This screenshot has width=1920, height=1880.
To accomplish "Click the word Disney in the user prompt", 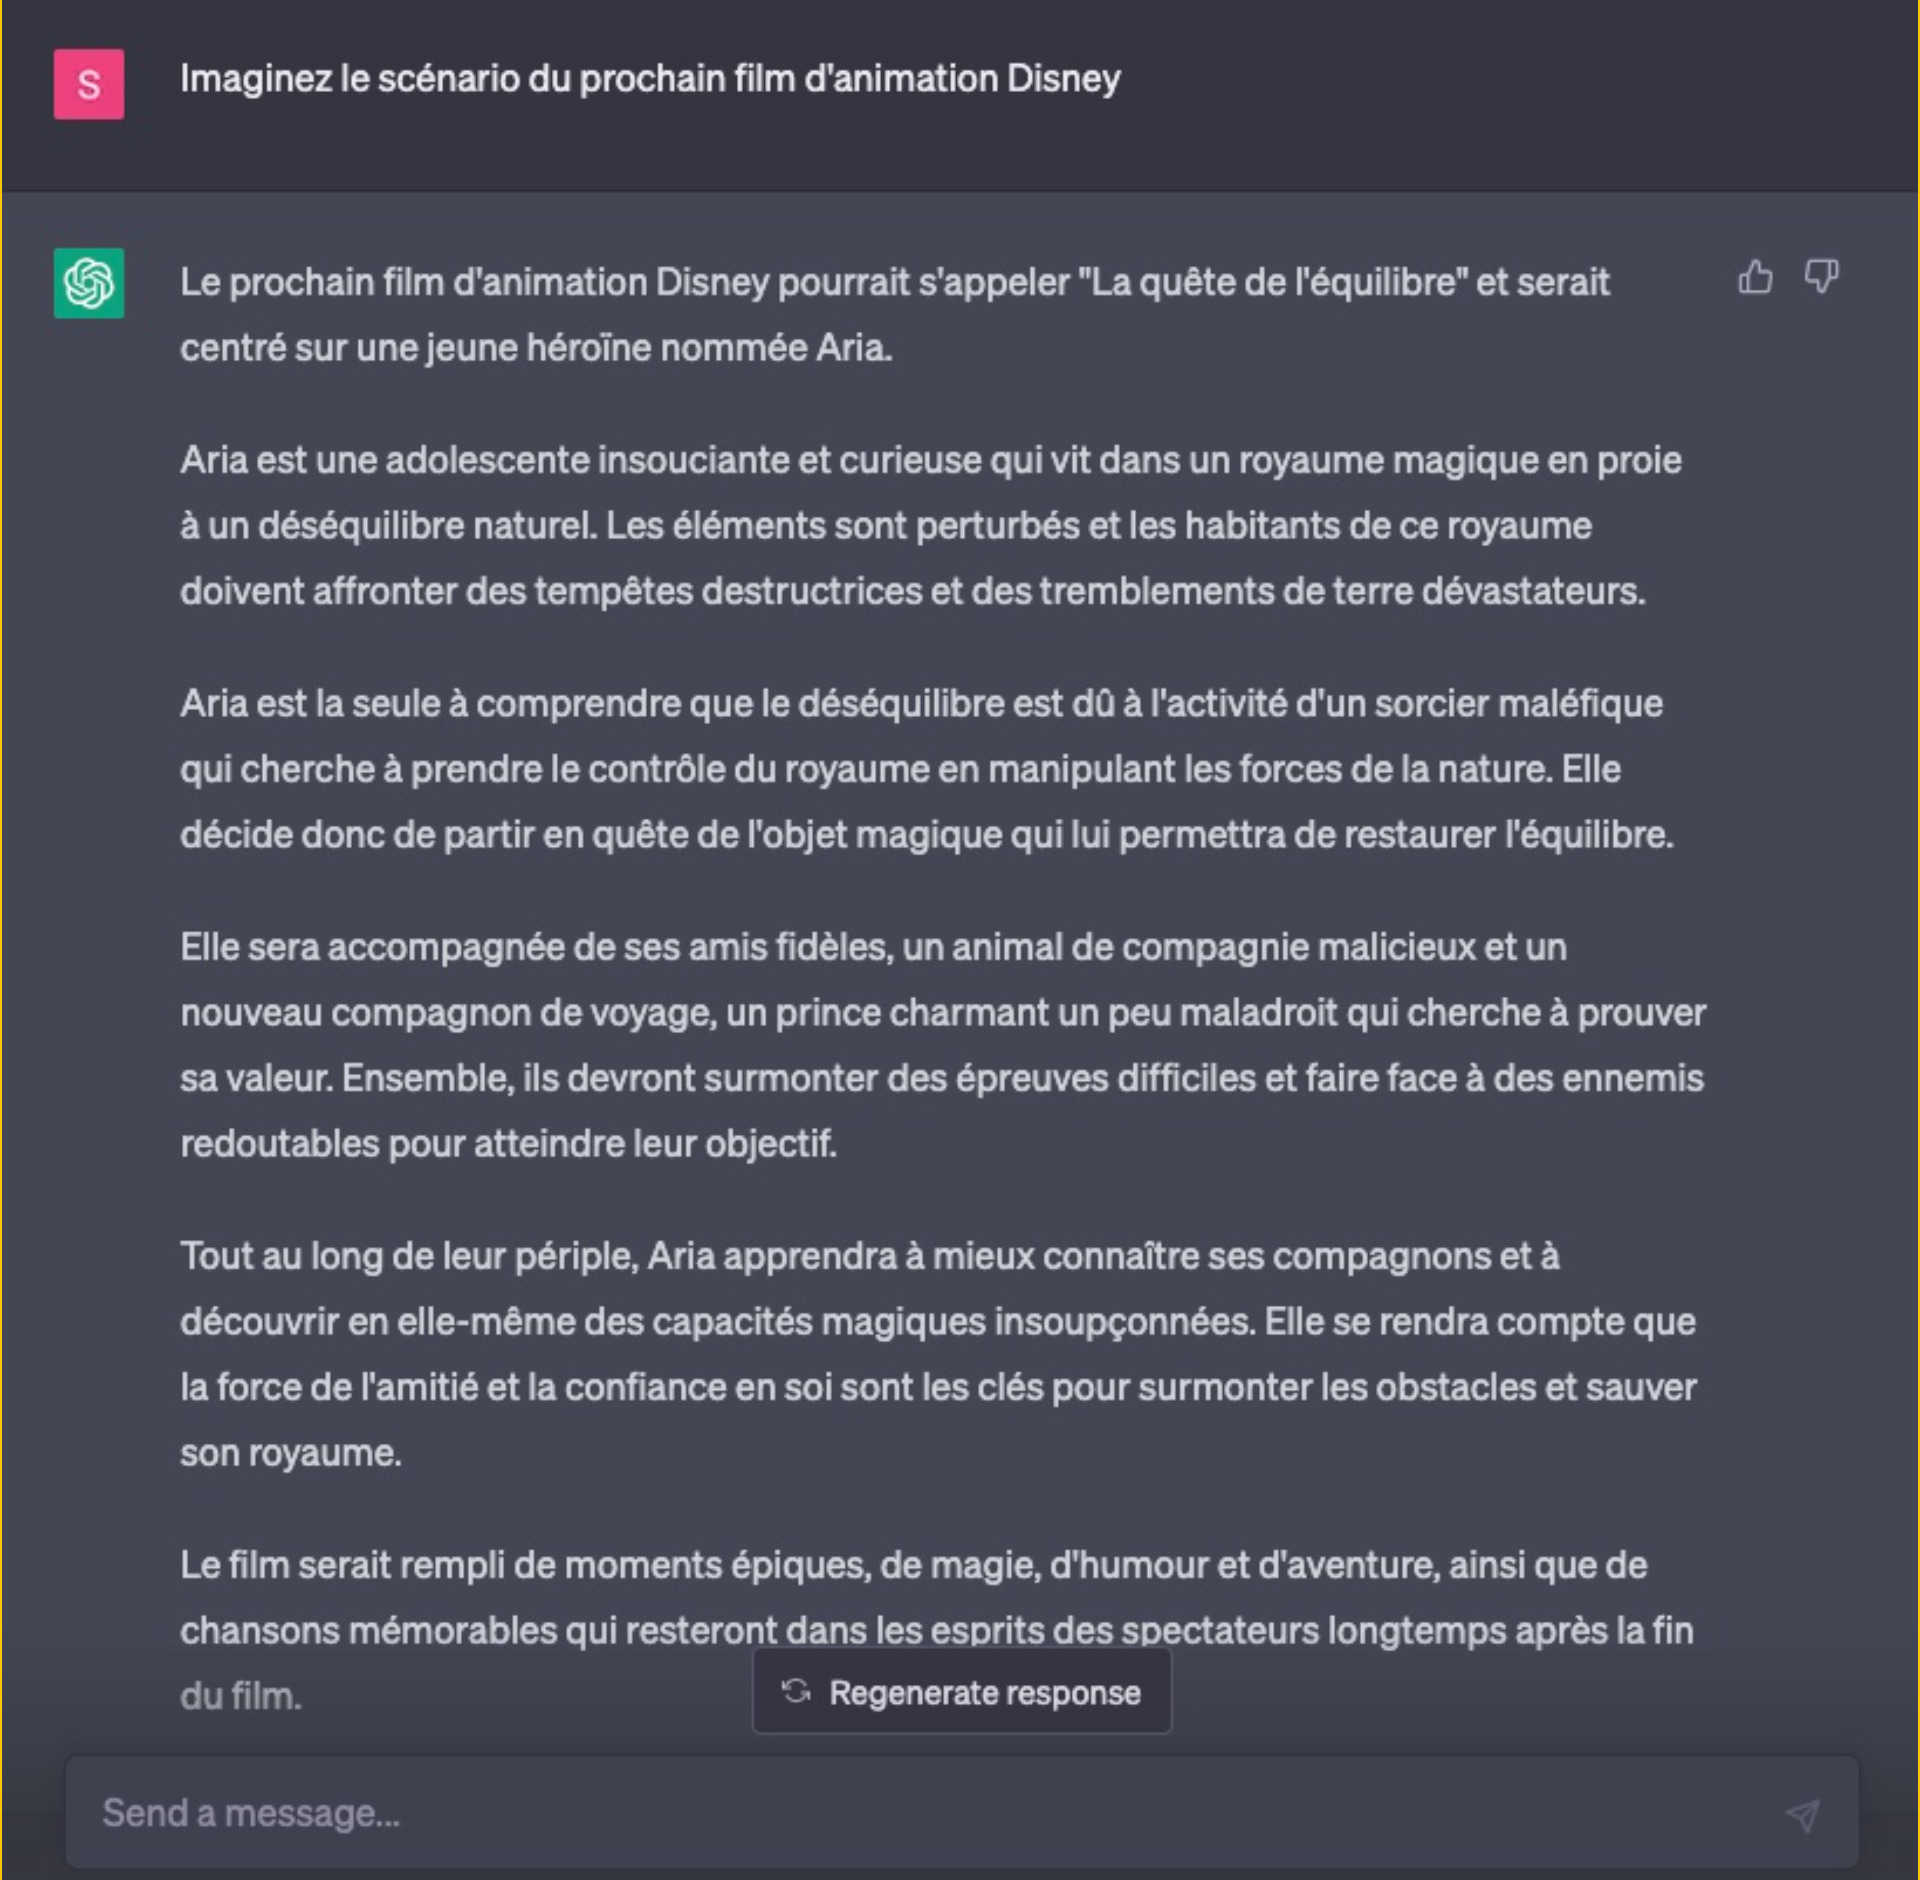I will point(1064,79).
